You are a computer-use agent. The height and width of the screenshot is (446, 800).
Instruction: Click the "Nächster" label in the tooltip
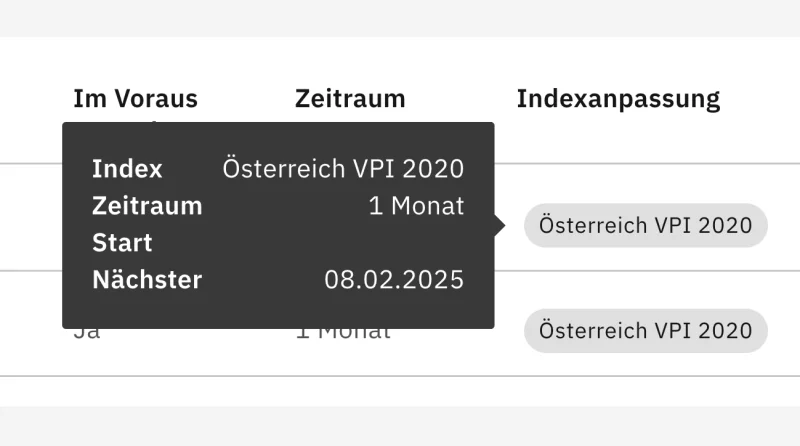pyautogui.click(x=147, y=280)
